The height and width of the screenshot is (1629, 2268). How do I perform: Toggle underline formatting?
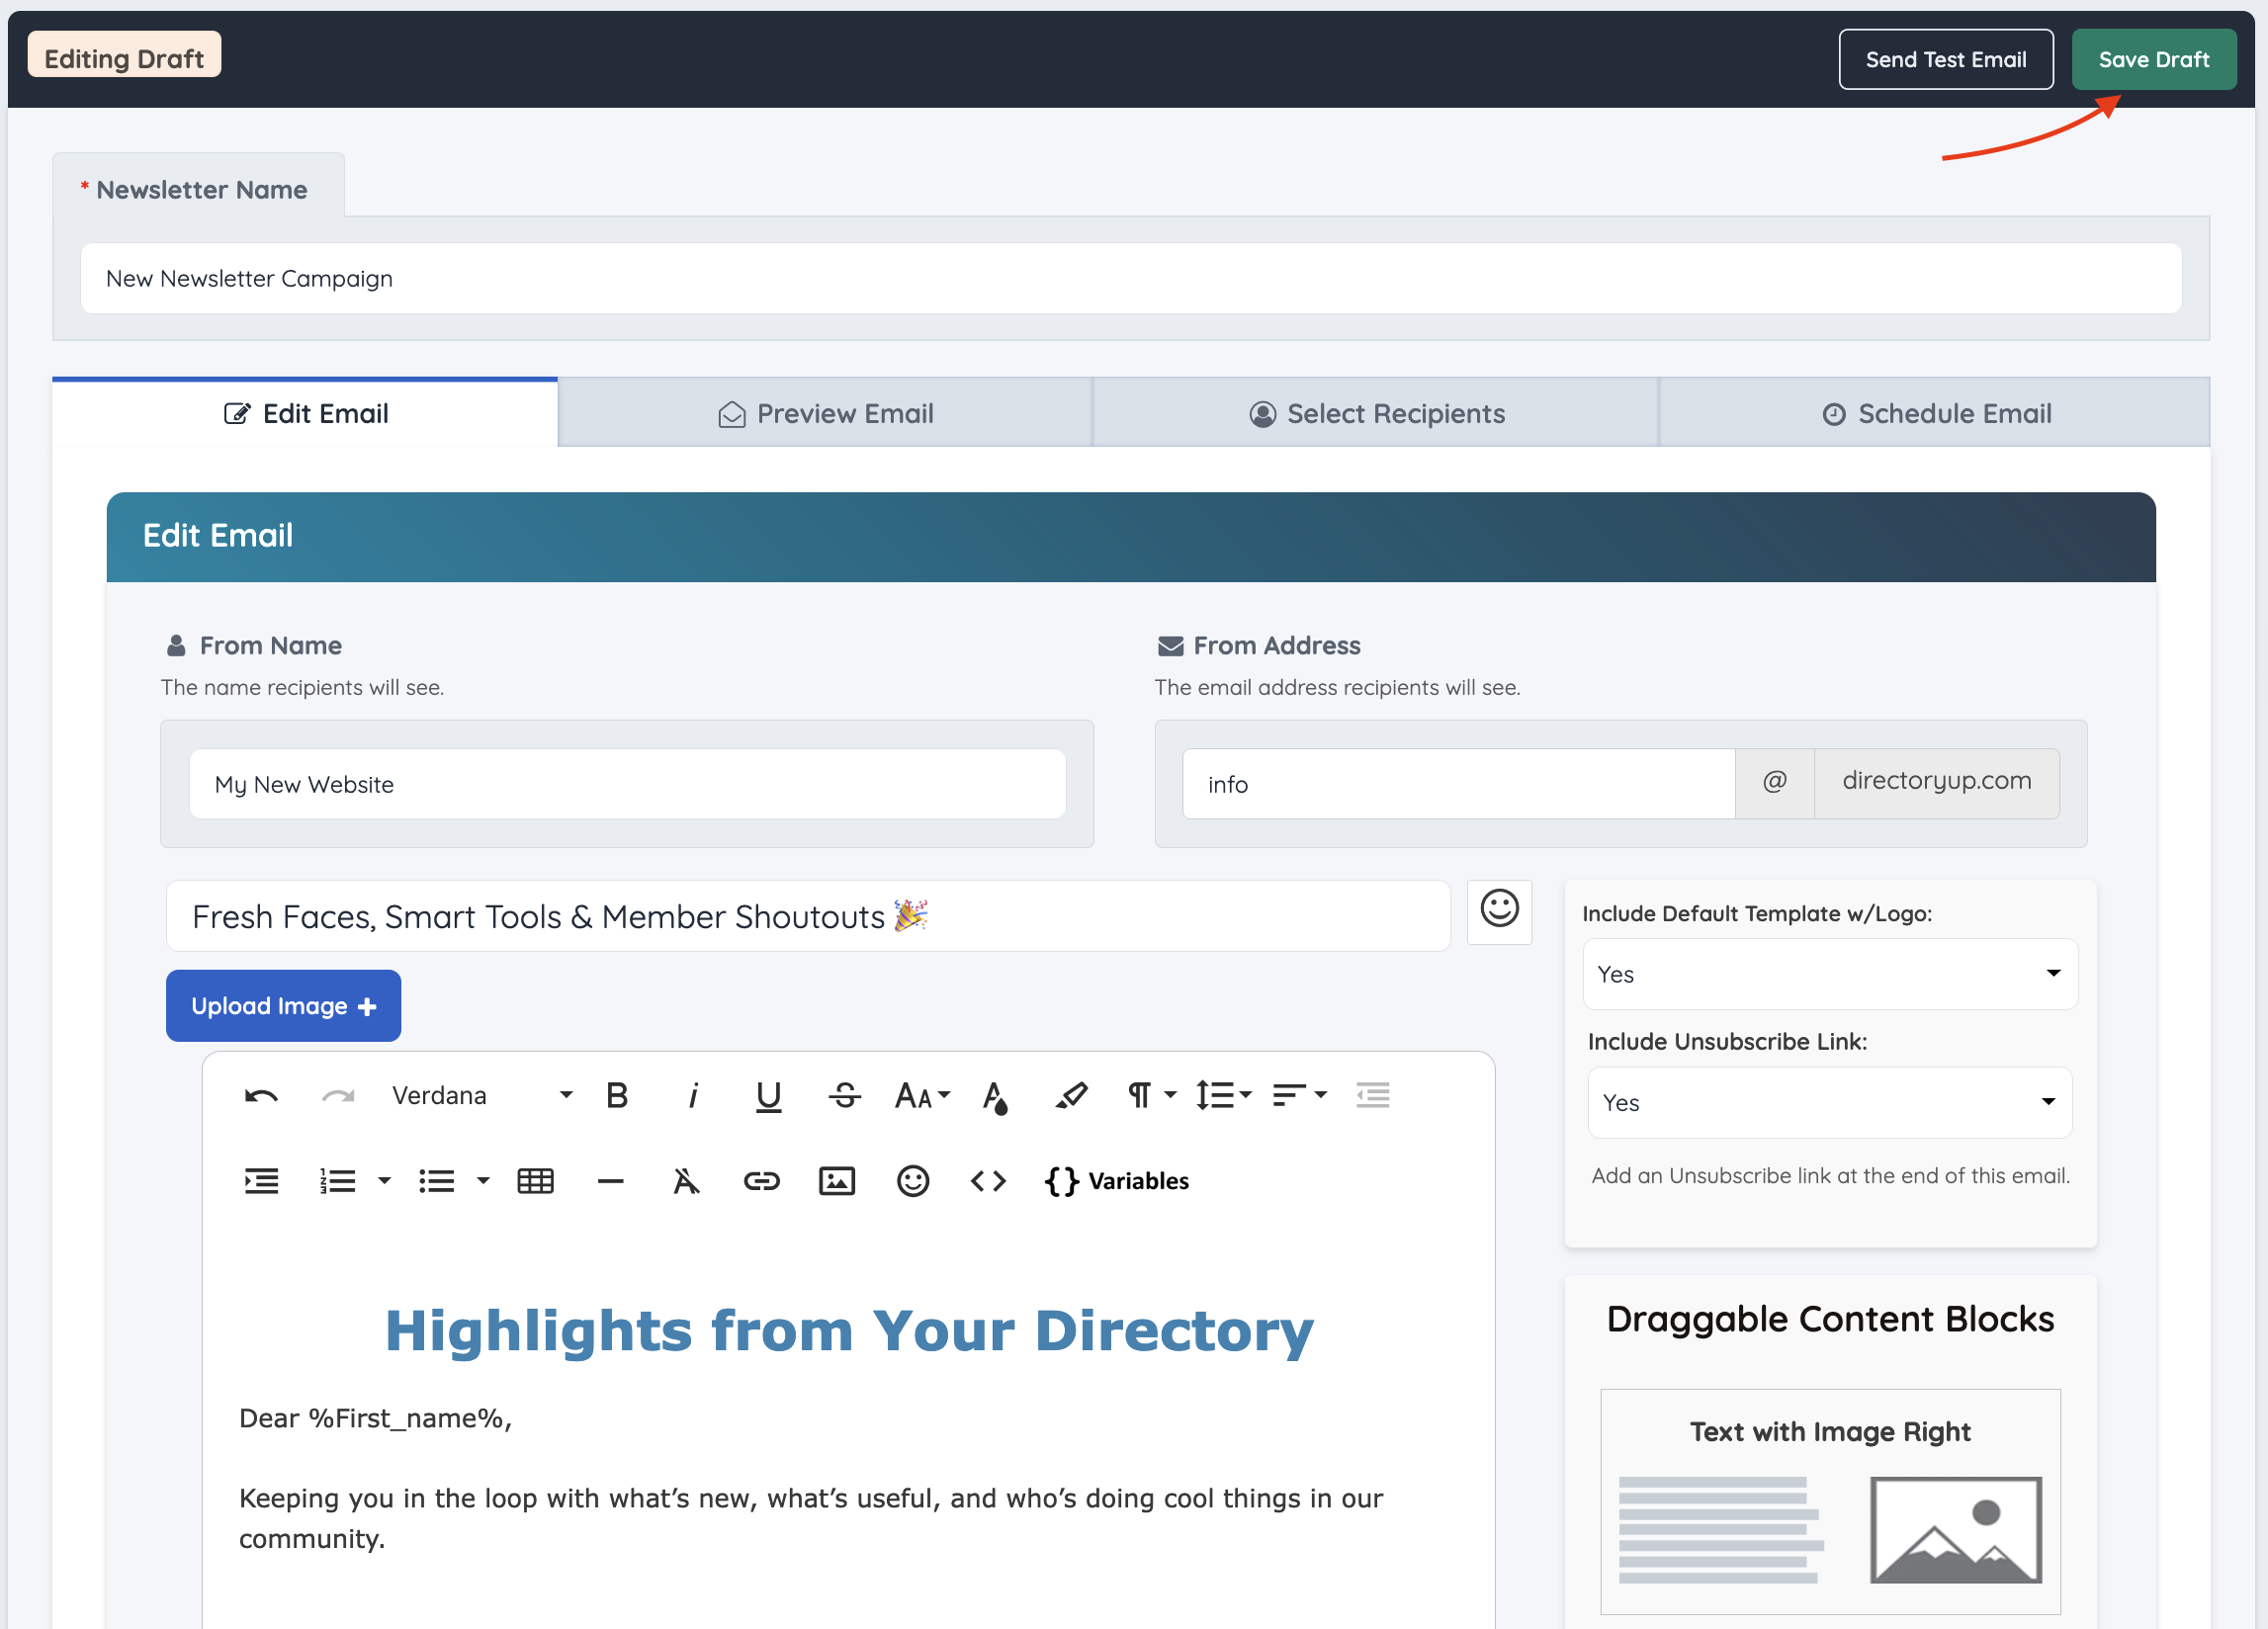tap(768, 1096)
